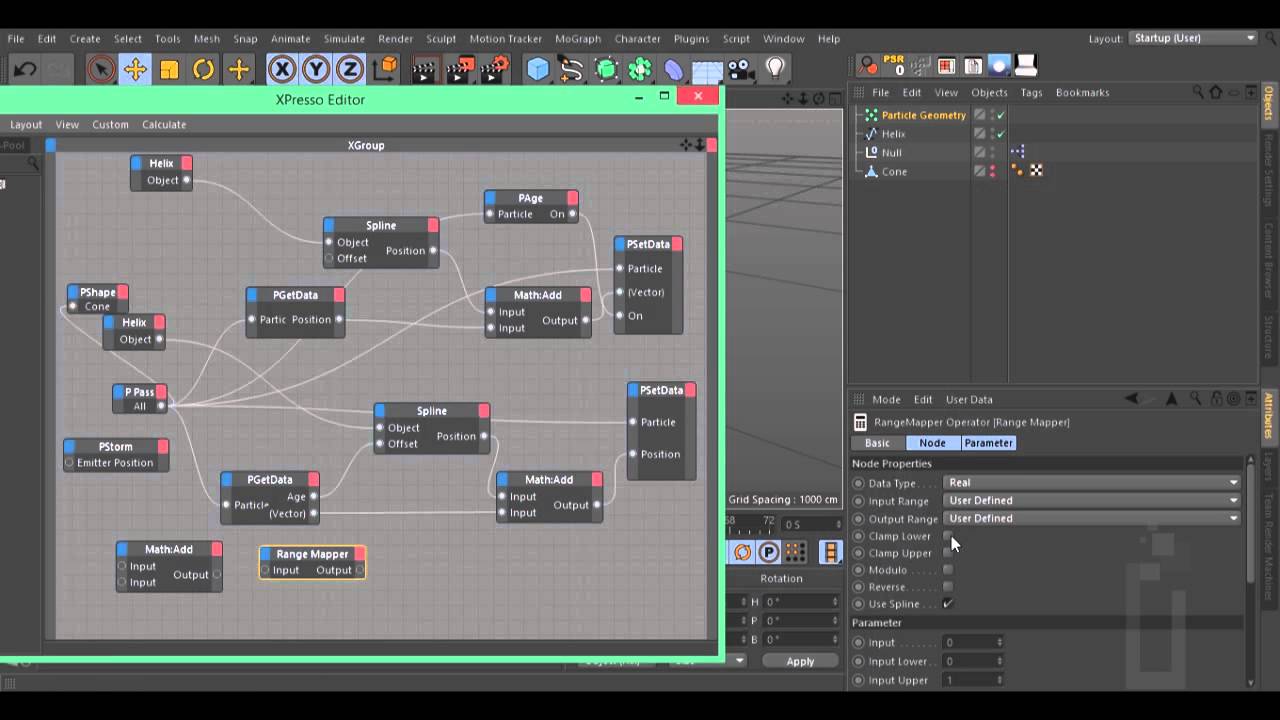Toggle the Y axis lock
This screenshot has width=1280, height=720.
tap(316, 69)
